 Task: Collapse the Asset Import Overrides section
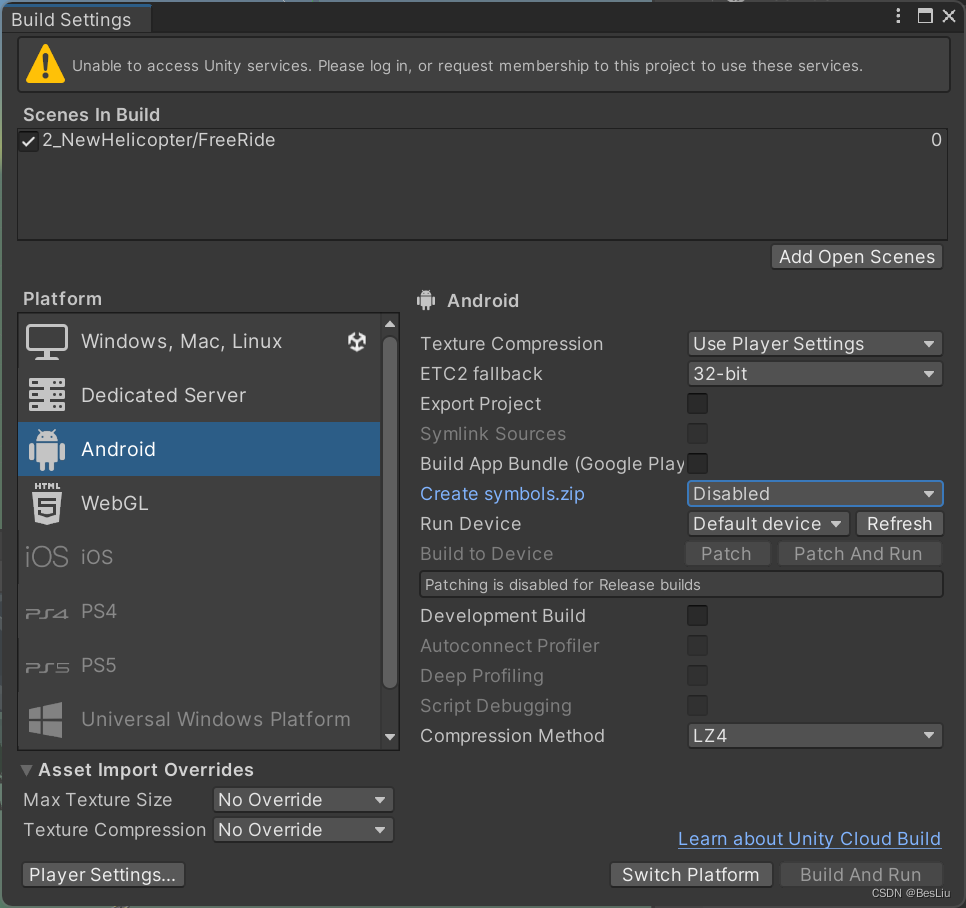[26, 770]
